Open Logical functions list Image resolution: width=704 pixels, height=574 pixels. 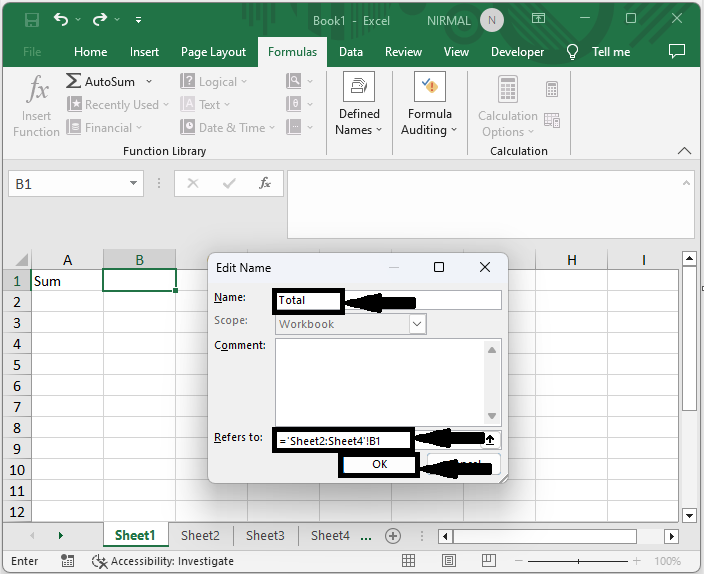pos(214,82)
